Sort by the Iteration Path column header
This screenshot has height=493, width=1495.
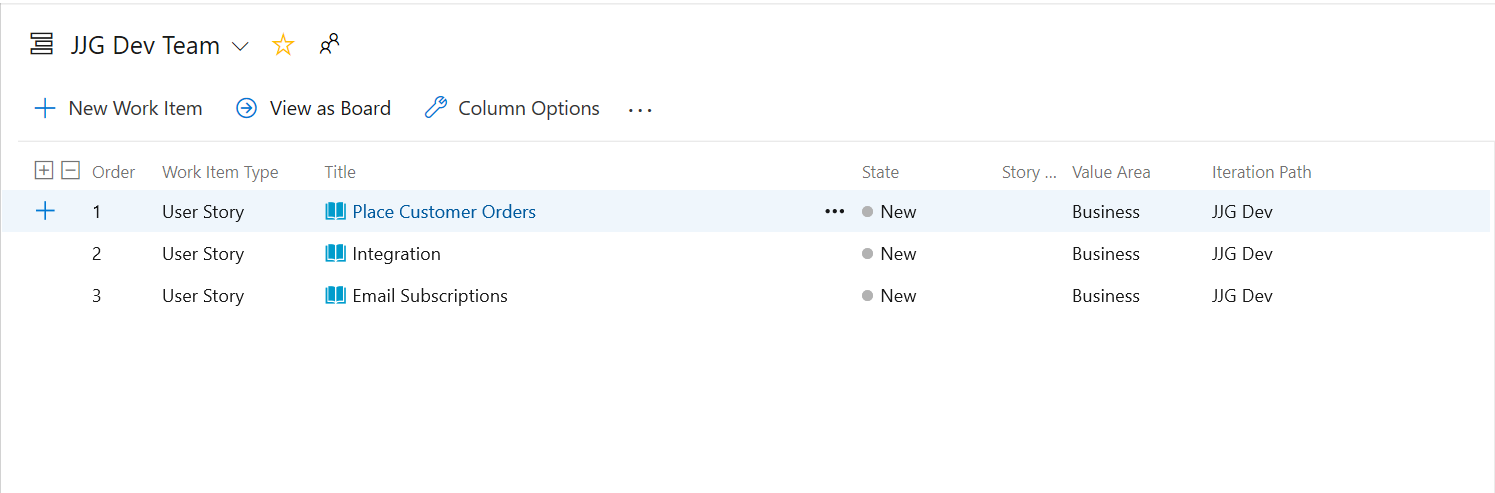1261,172
